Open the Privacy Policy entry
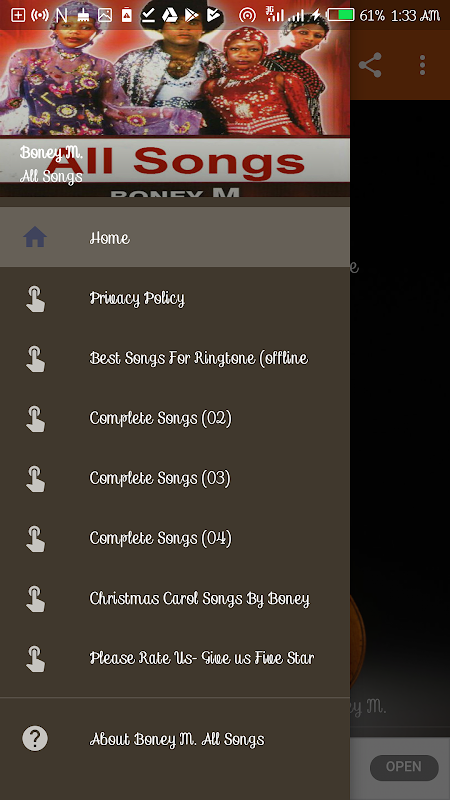 tap(175, 298)
